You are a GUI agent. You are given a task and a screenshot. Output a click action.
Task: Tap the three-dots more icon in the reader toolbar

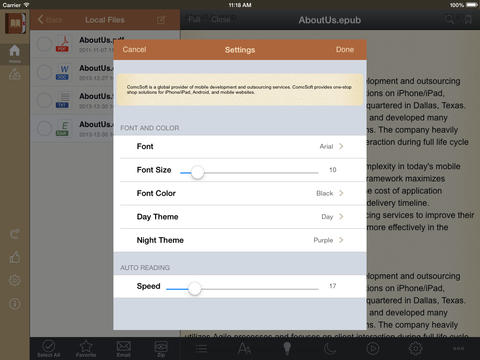458,349
